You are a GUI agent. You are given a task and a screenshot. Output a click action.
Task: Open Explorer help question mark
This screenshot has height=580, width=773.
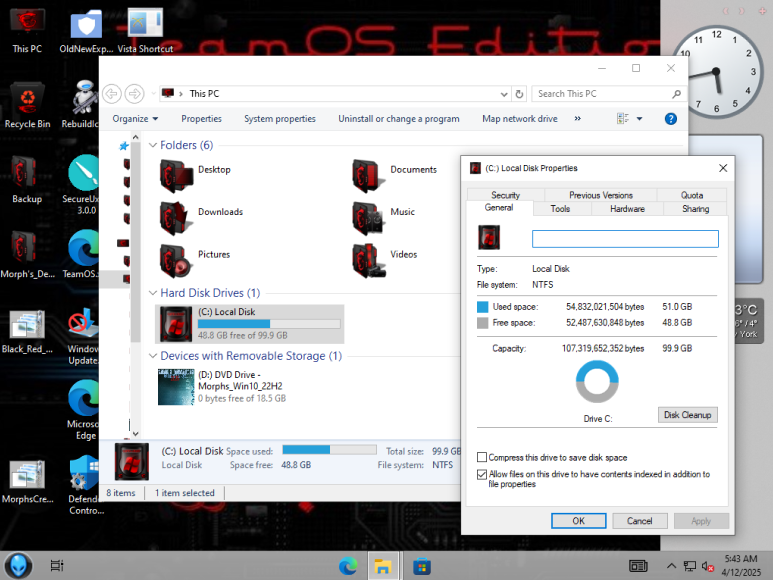[670, 119]
